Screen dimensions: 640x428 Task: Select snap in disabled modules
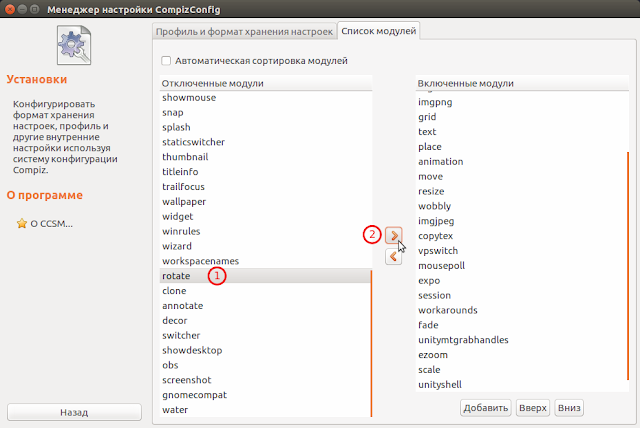[265, 112]
